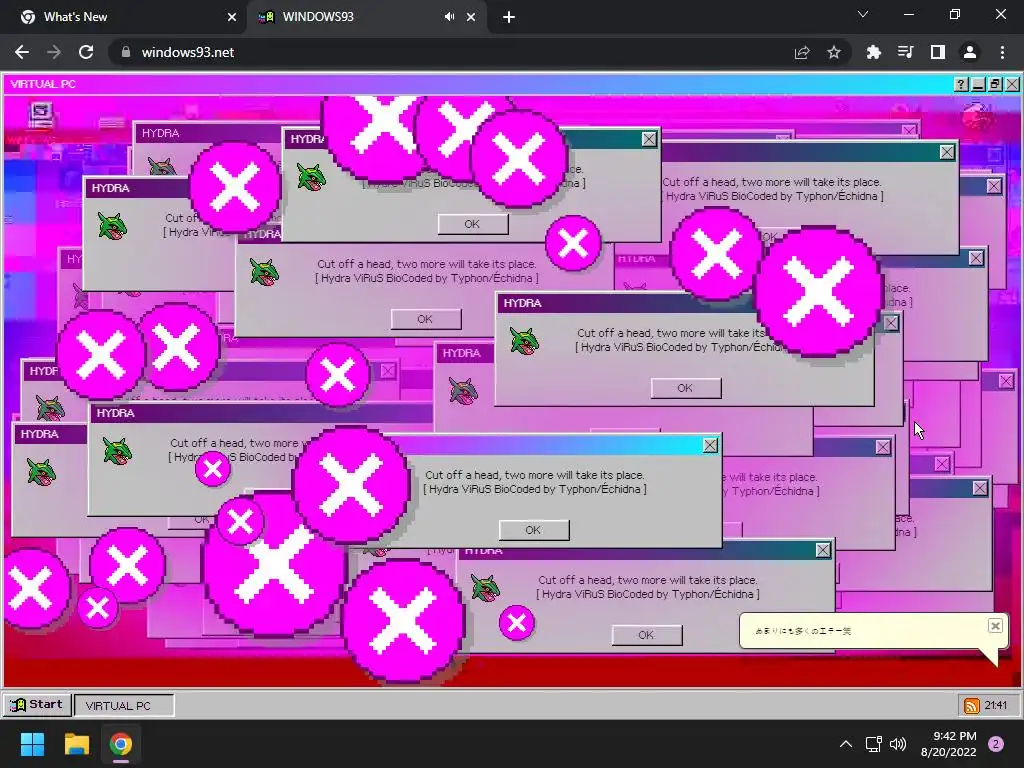Open the tab search chevron
Screen dimensions: 1024x768
tap(863, 14)
